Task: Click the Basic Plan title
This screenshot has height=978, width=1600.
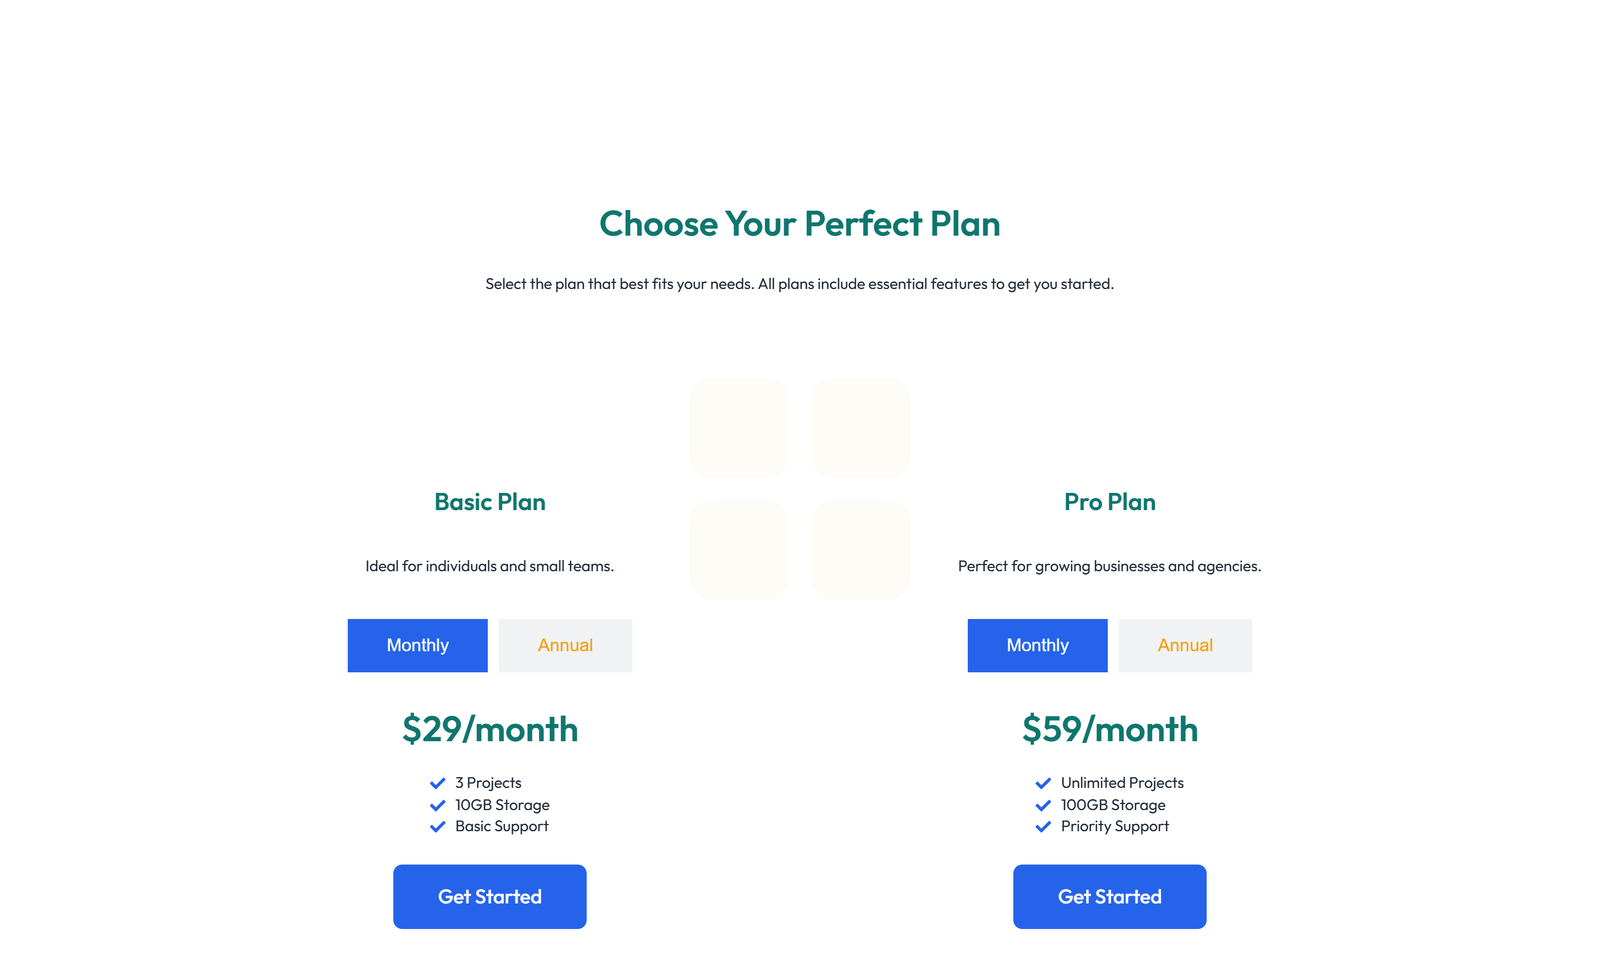Action: (489, 503)
